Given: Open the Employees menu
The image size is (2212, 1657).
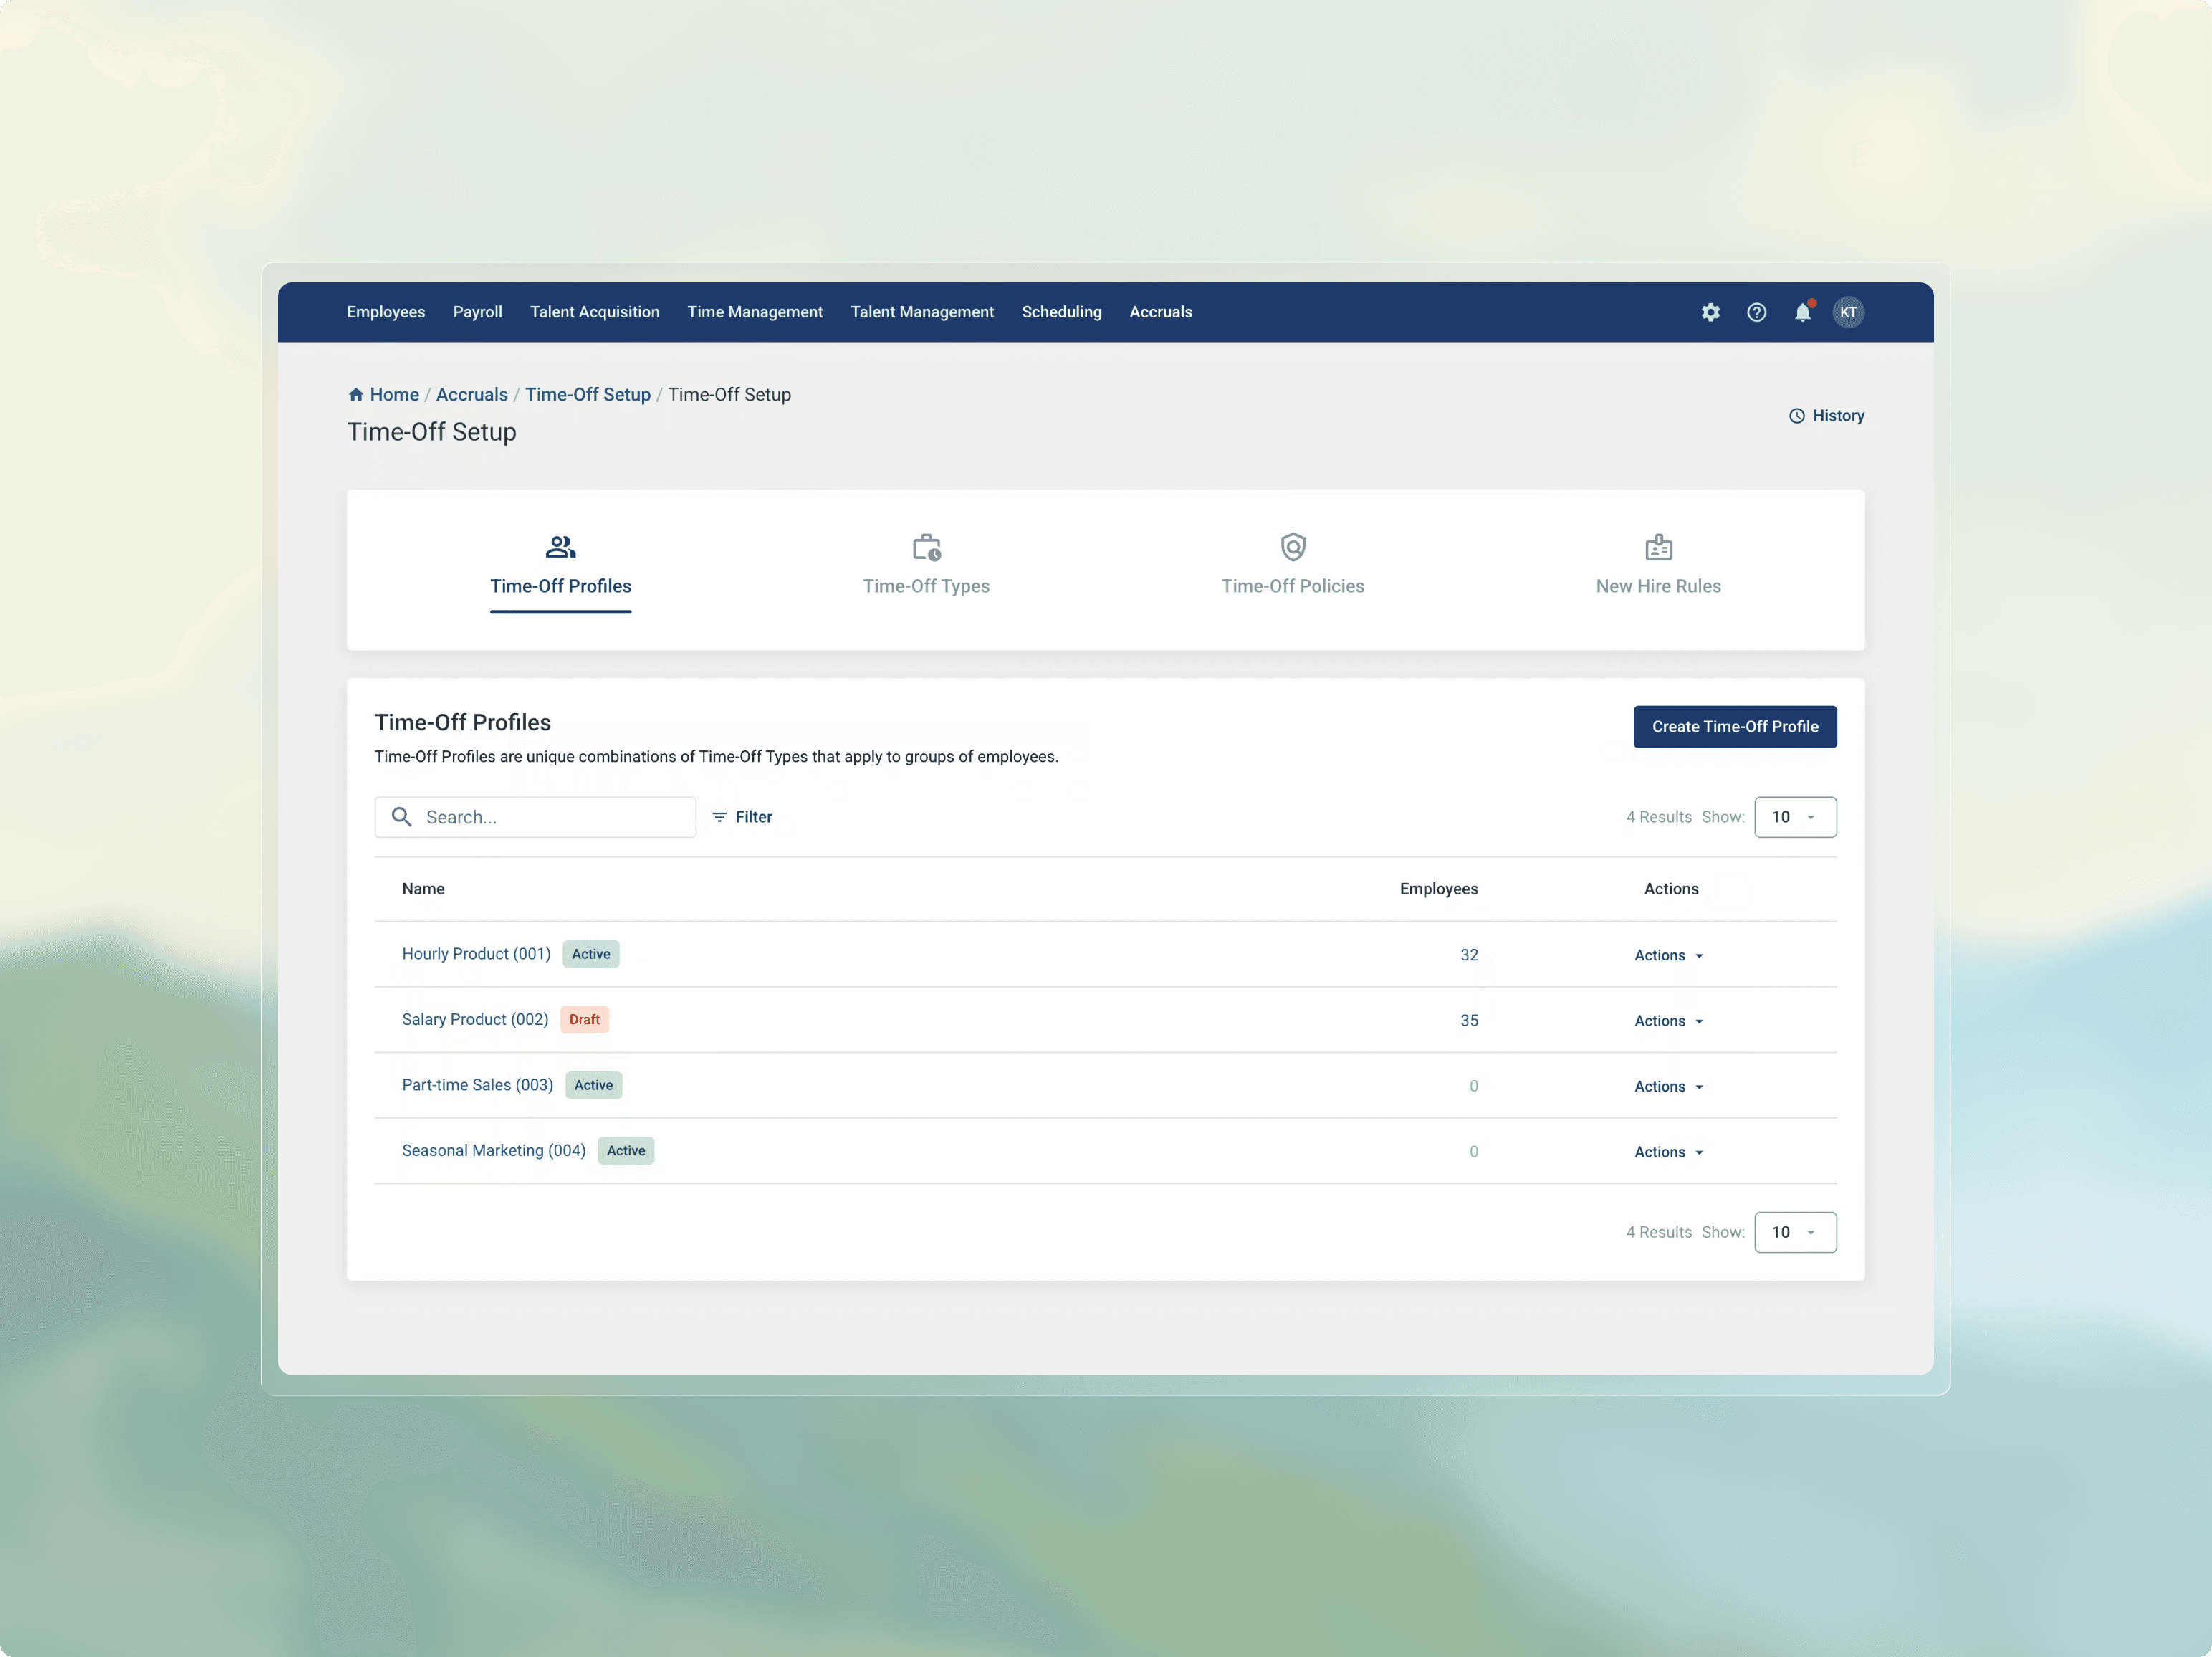Looking at the screenshot, I should tap(386, 312).
